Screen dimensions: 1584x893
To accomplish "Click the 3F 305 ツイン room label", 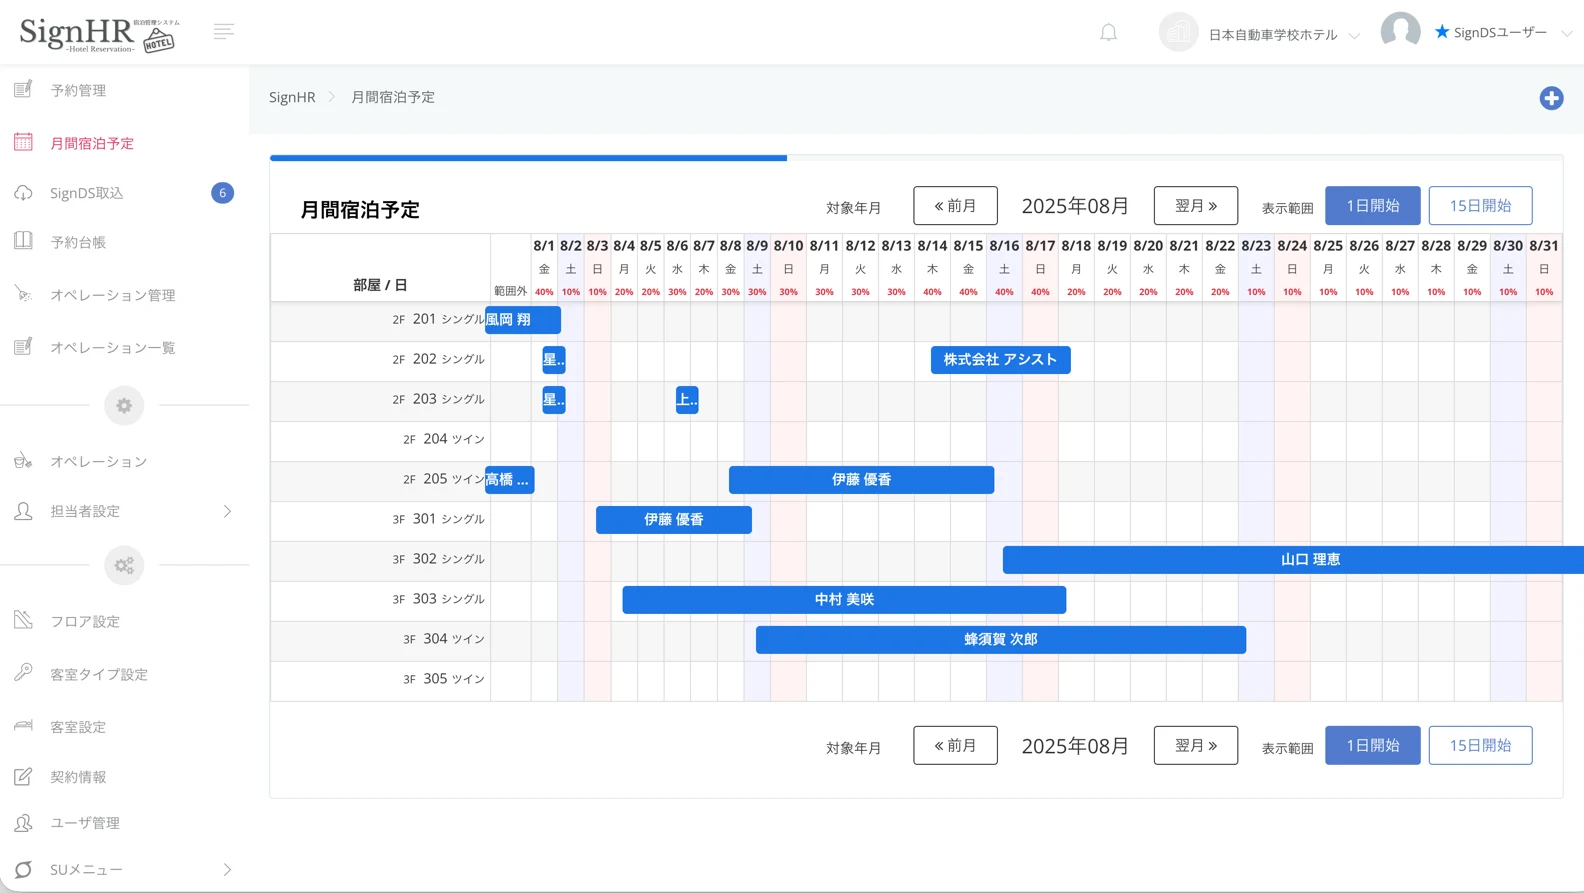I will 444,679.
